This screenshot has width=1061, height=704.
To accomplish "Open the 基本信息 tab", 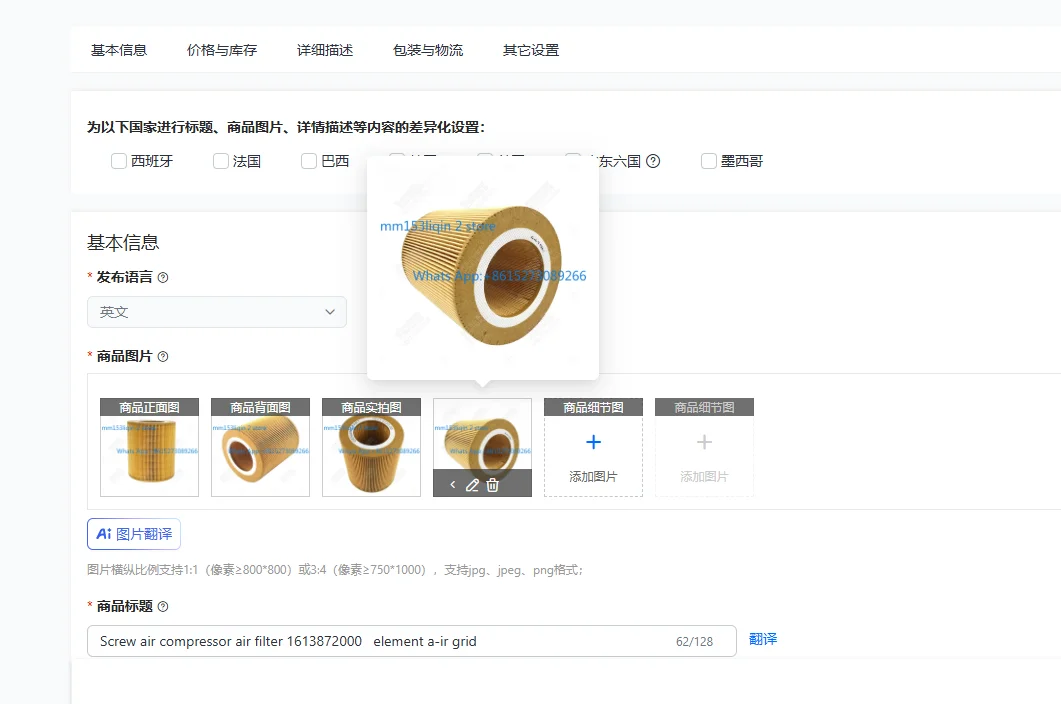I will tap(118, 50).
